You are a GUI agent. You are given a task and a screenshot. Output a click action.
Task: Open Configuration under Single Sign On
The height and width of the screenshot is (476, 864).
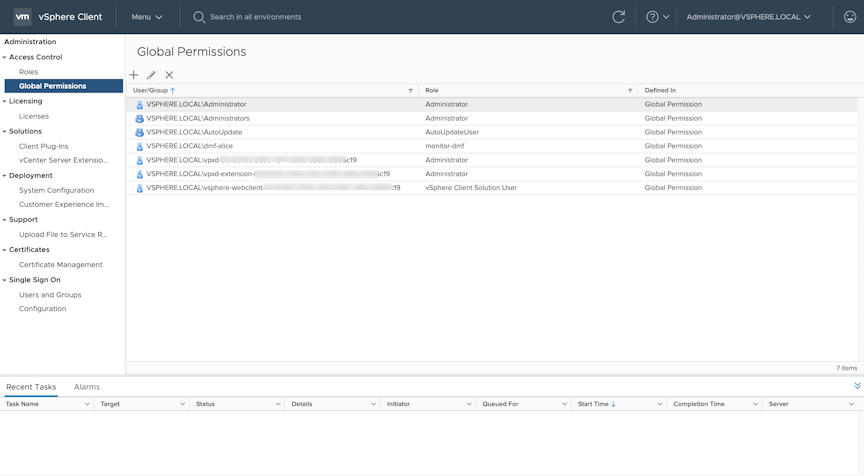click(x=42, y=309)
